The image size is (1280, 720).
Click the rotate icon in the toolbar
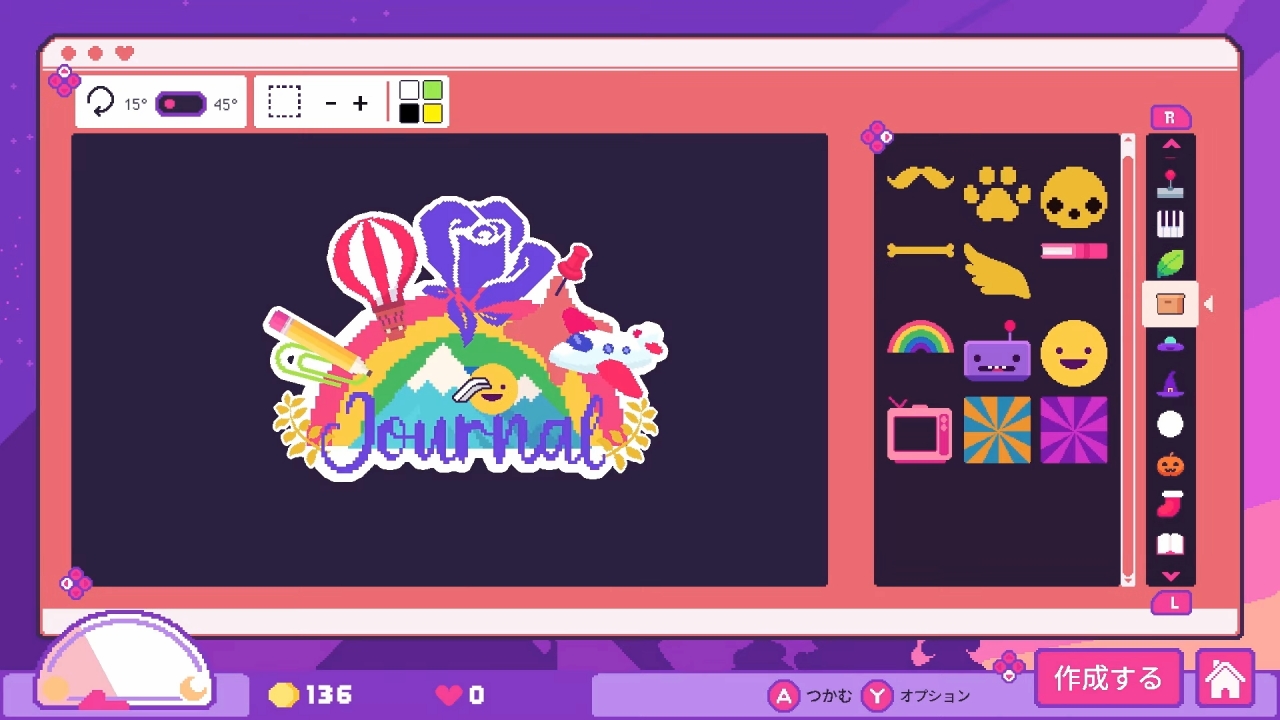100,102
